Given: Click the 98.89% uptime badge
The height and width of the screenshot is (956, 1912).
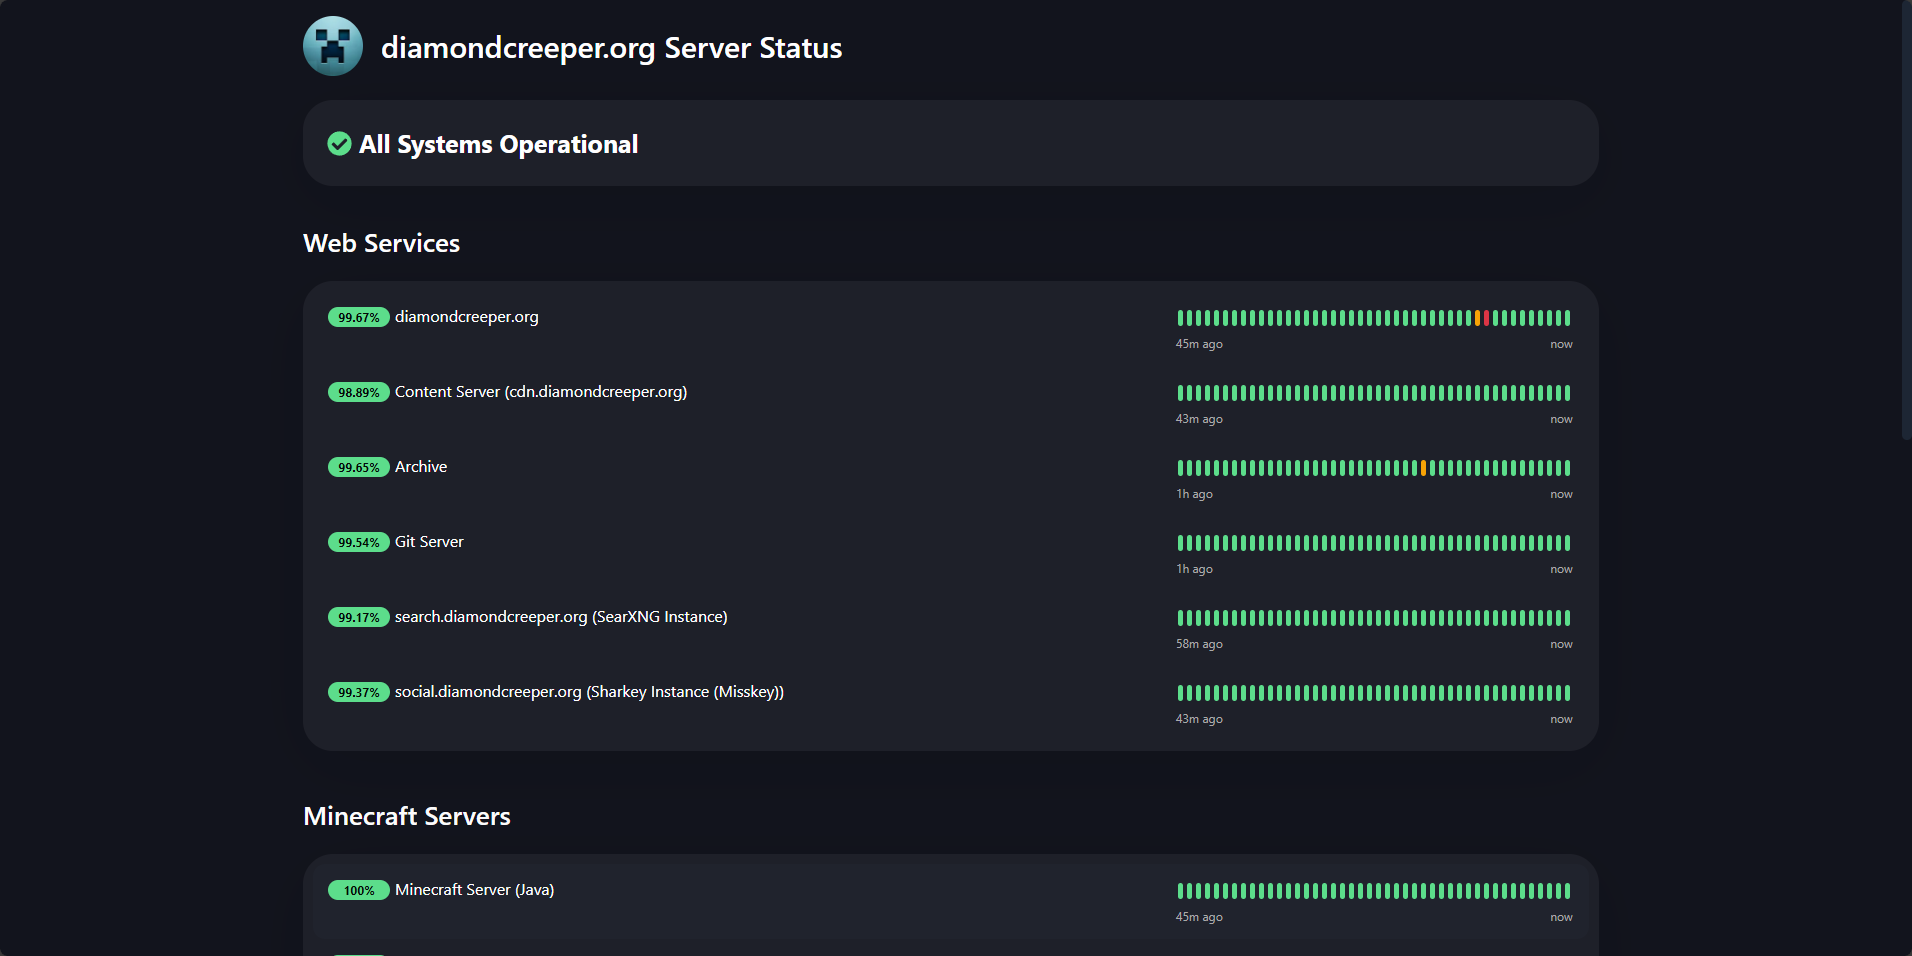Looking at the screenshot, I should point(358,392).
